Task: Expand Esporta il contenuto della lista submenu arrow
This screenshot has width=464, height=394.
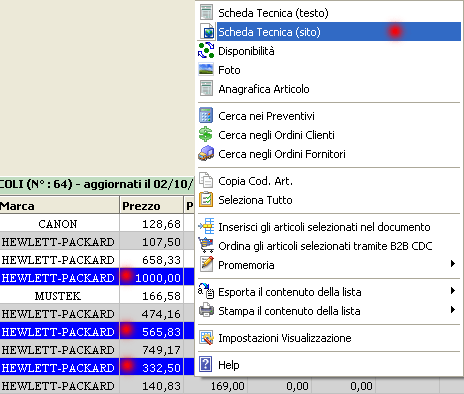Action: coord(452,291)
